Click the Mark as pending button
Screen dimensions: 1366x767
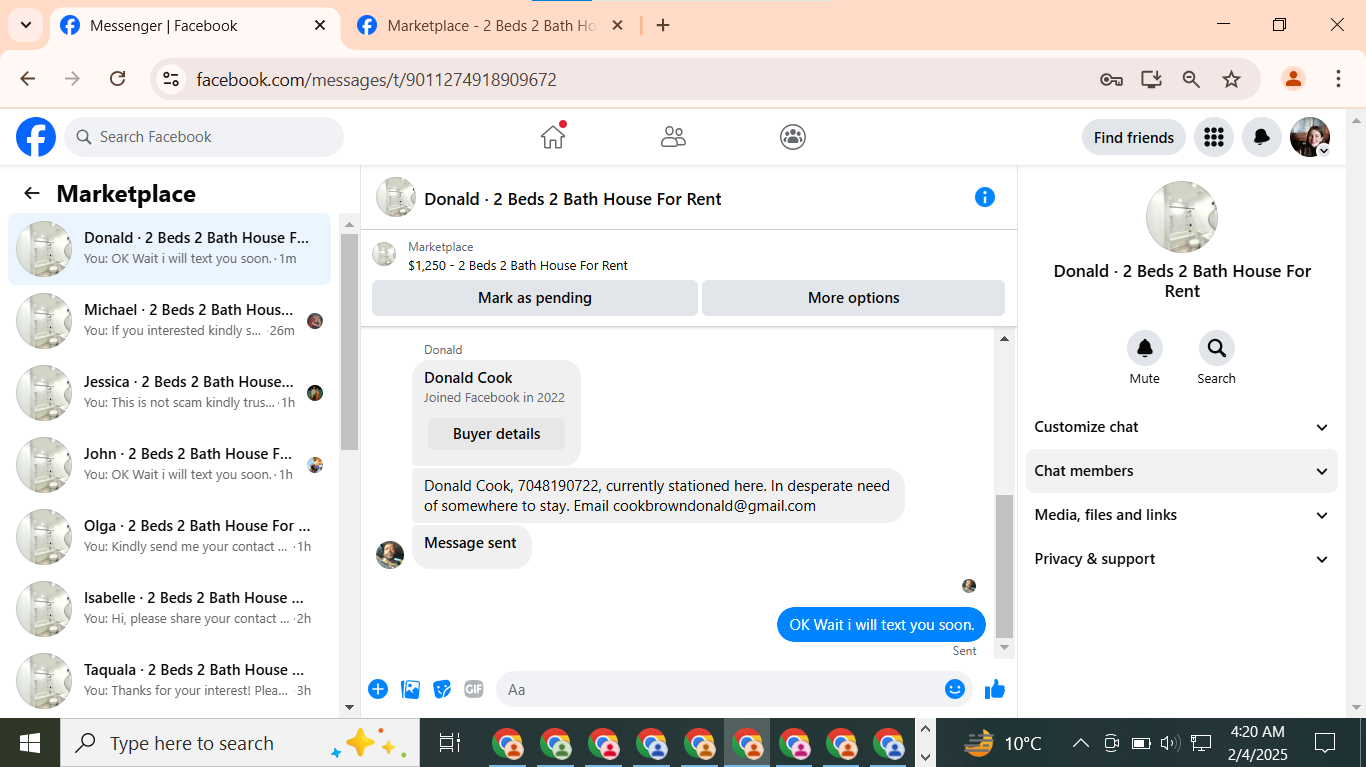tap(535, 298)
